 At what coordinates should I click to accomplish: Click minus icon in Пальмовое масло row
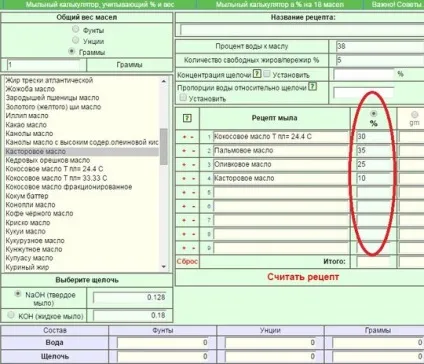[x=193, y=151]
